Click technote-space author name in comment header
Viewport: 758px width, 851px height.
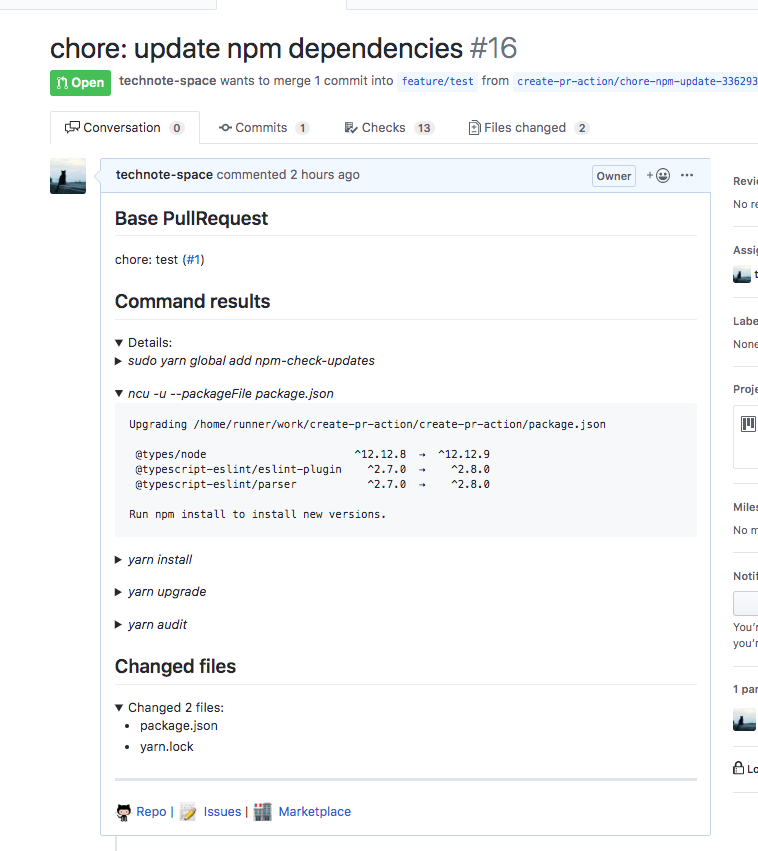point(164,175)
